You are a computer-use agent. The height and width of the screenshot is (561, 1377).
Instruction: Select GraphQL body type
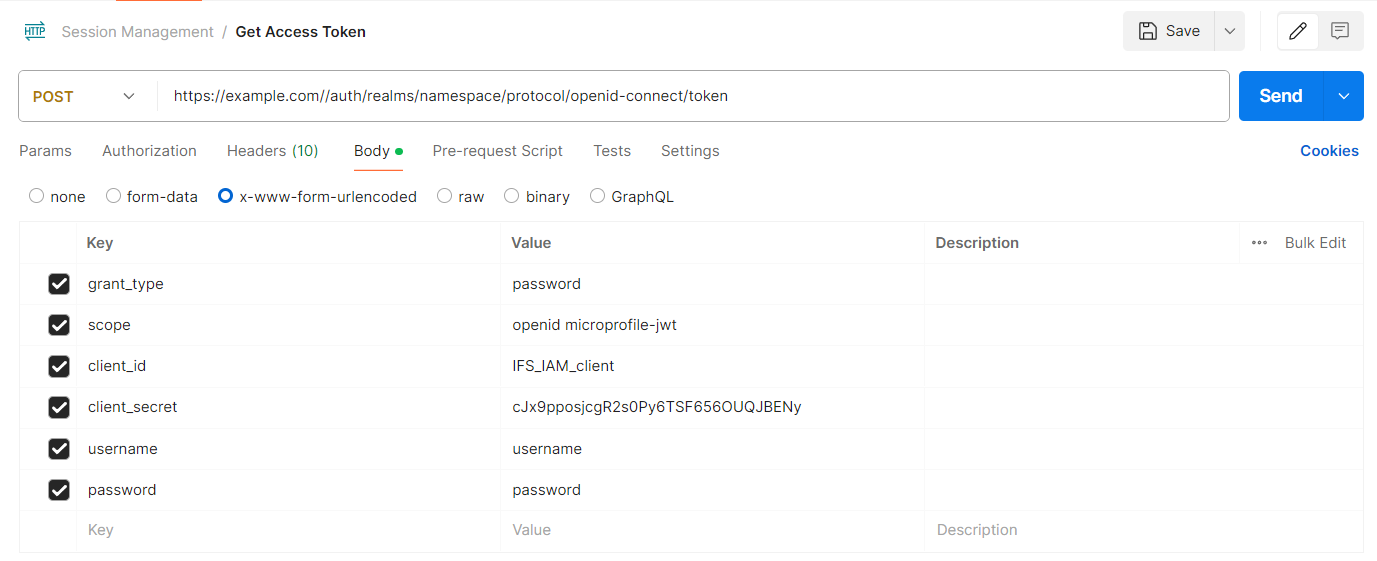click(598, 197)
